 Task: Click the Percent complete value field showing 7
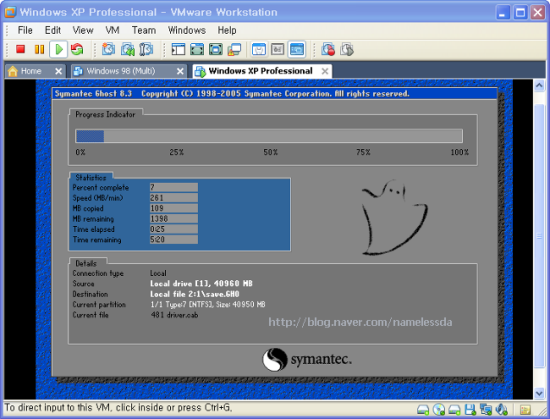(174, 187)
